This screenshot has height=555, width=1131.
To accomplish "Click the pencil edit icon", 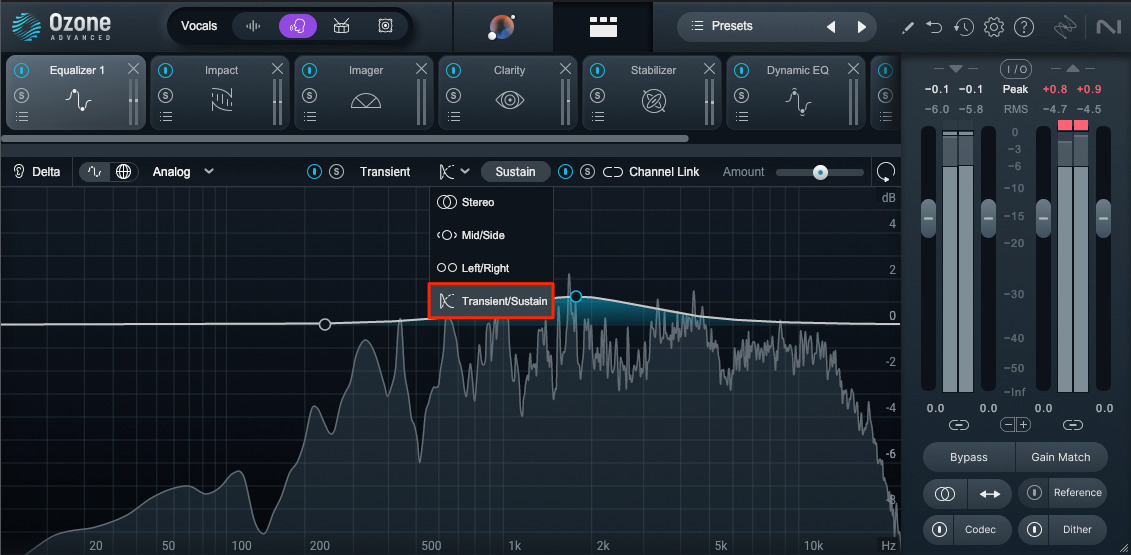I will 908,27.
